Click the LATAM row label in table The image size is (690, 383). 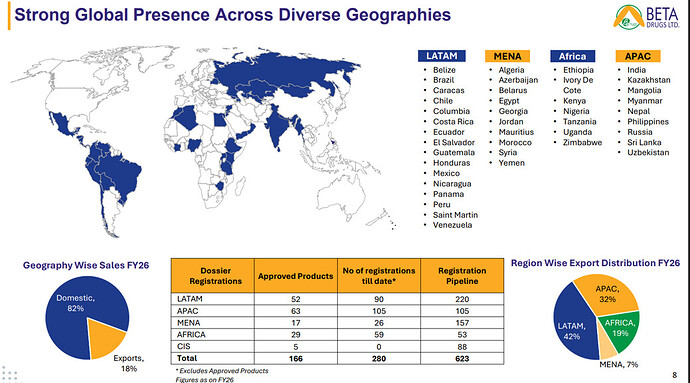click(x=190, y=299)
